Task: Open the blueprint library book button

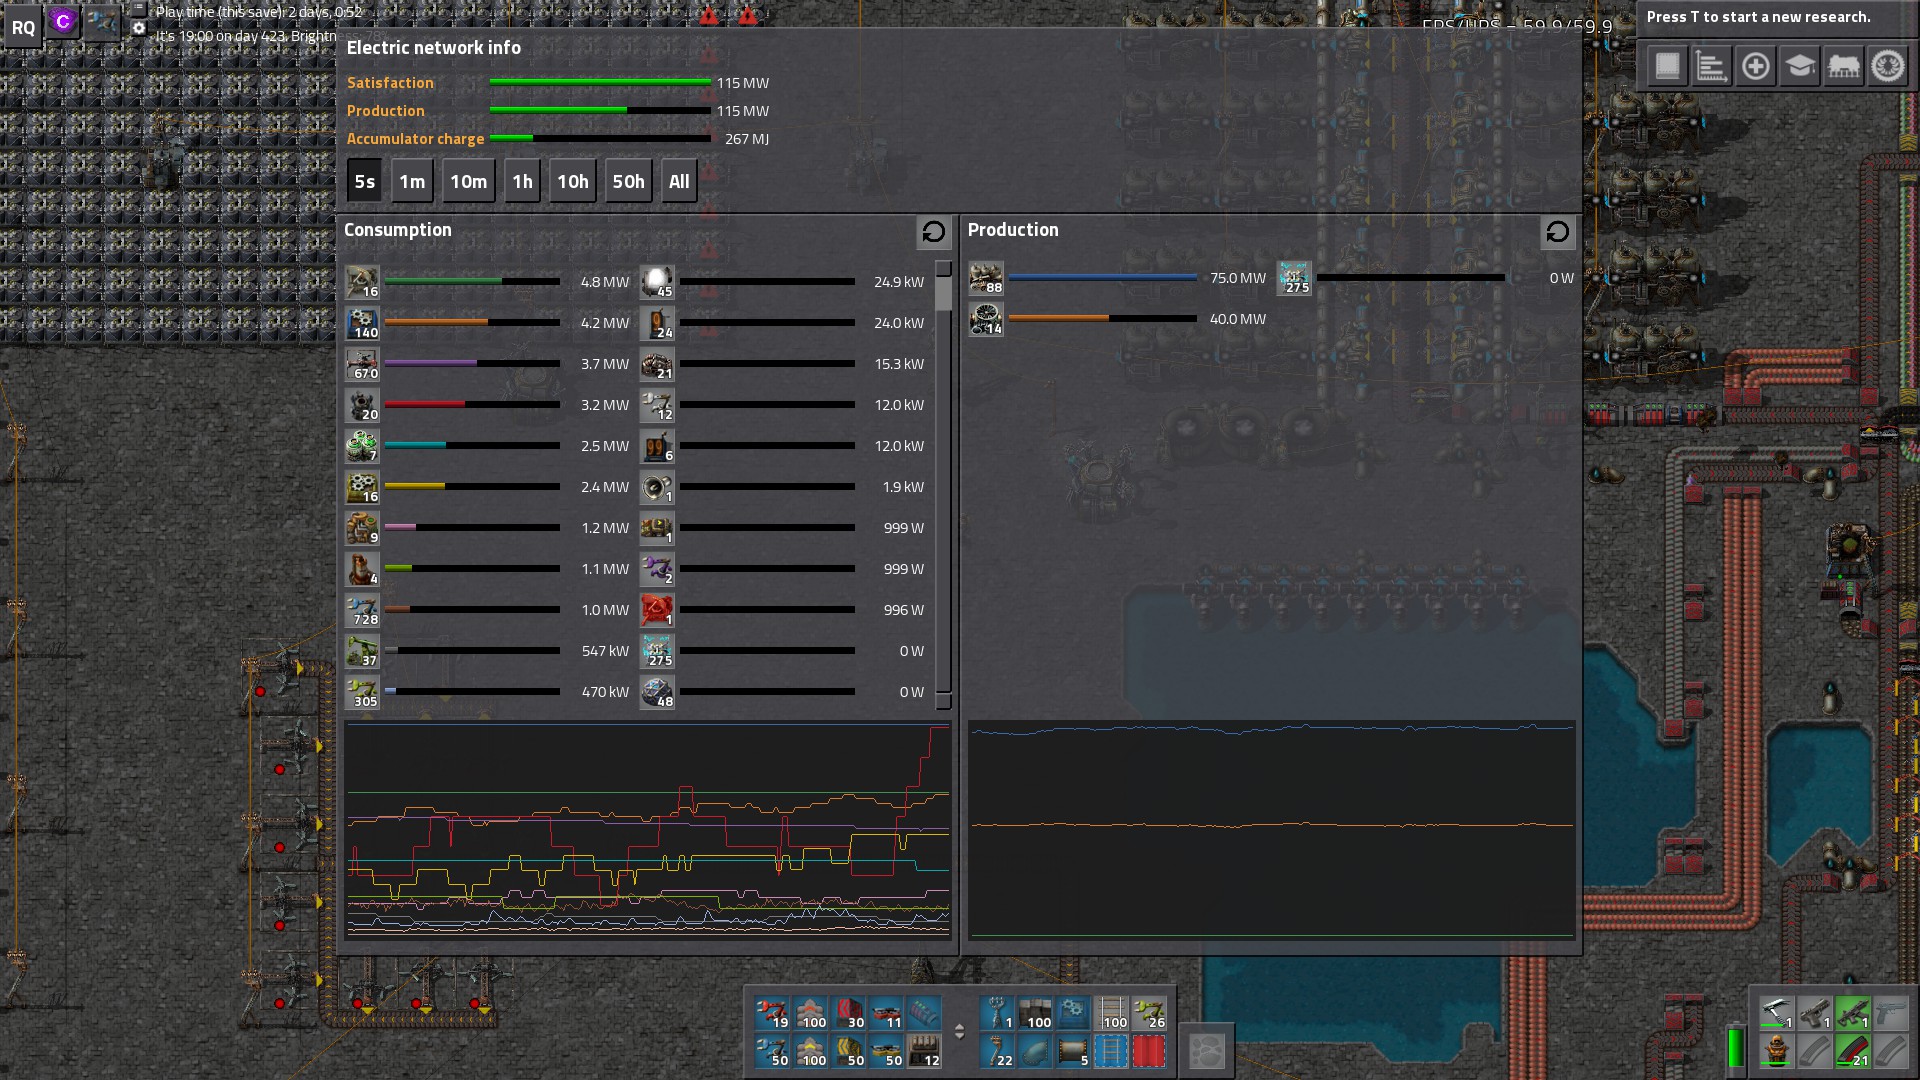Action: click(1667, 66)
